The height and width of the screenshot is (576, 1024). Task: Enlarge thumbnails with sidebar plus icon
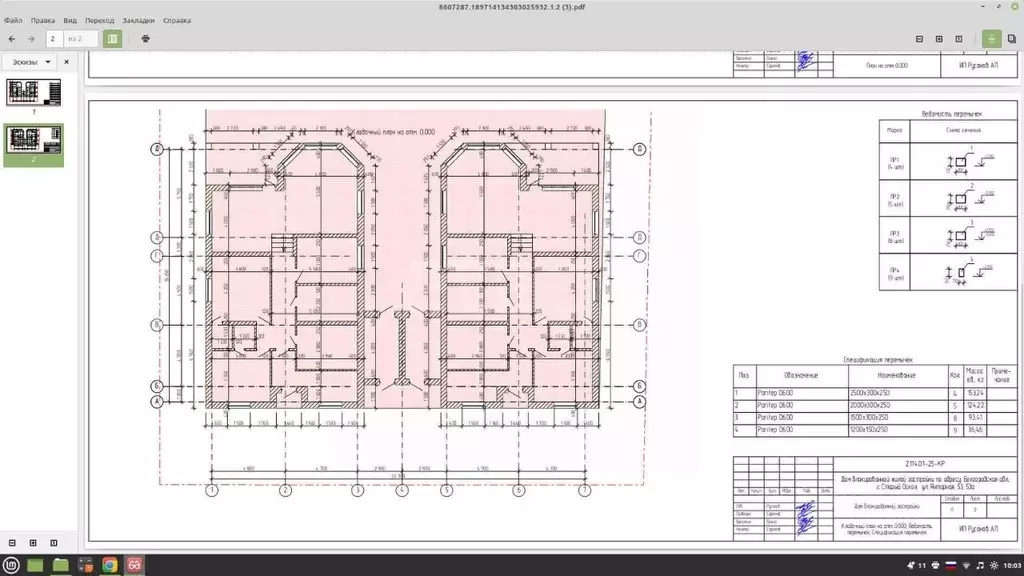tap(33, 543)
